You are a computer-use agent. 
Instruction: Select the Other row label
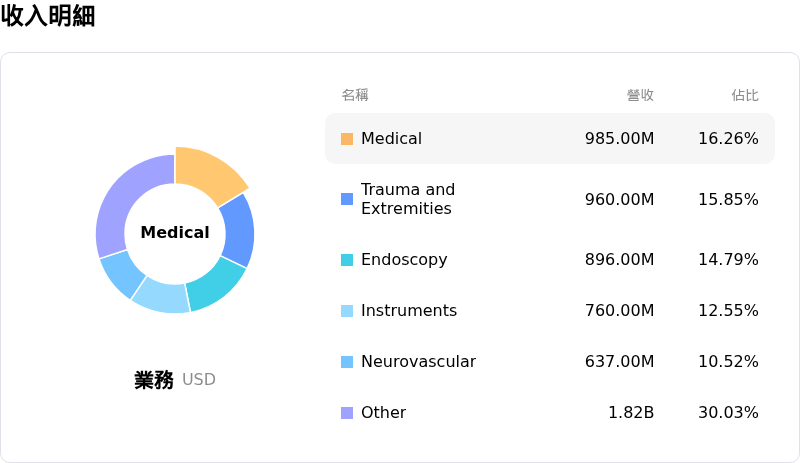[x=383, y=413]
